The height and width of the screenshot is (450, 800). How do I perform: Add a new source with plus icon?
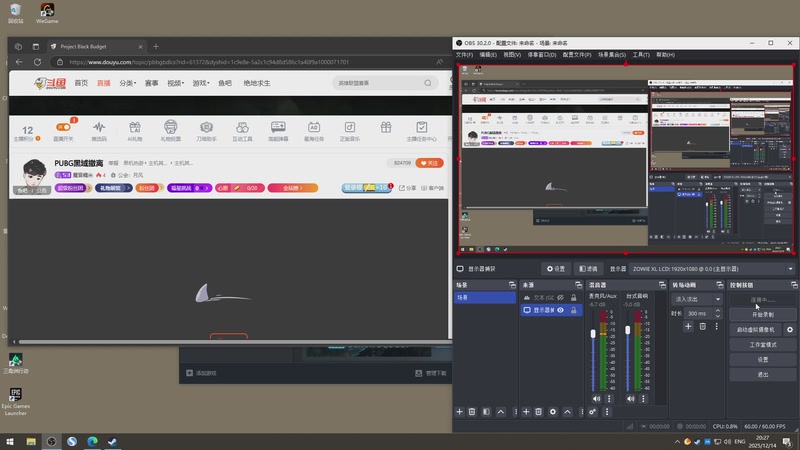[526, 412]
